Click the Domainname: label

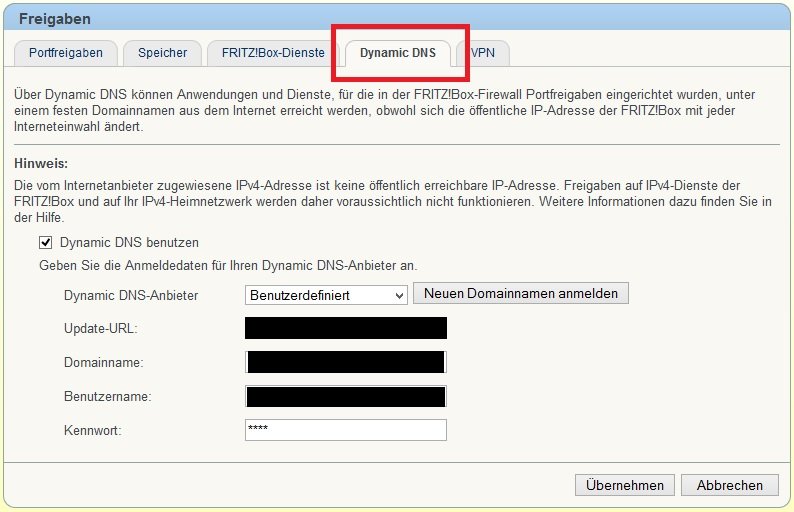point(103,363)
